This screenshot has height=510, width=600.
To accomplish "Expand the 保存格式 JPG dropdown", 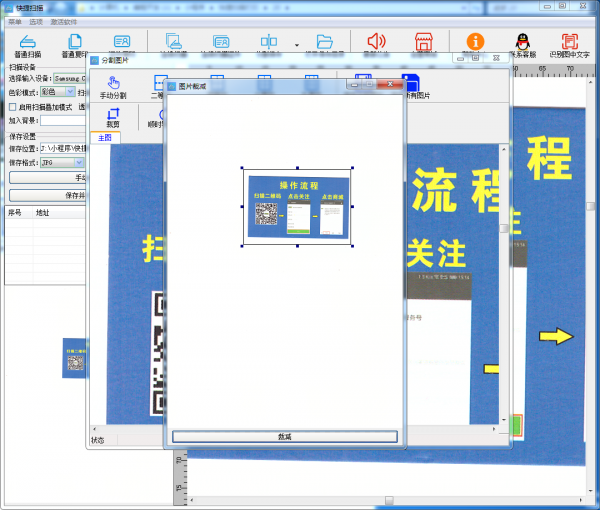I will click(62, 162).
